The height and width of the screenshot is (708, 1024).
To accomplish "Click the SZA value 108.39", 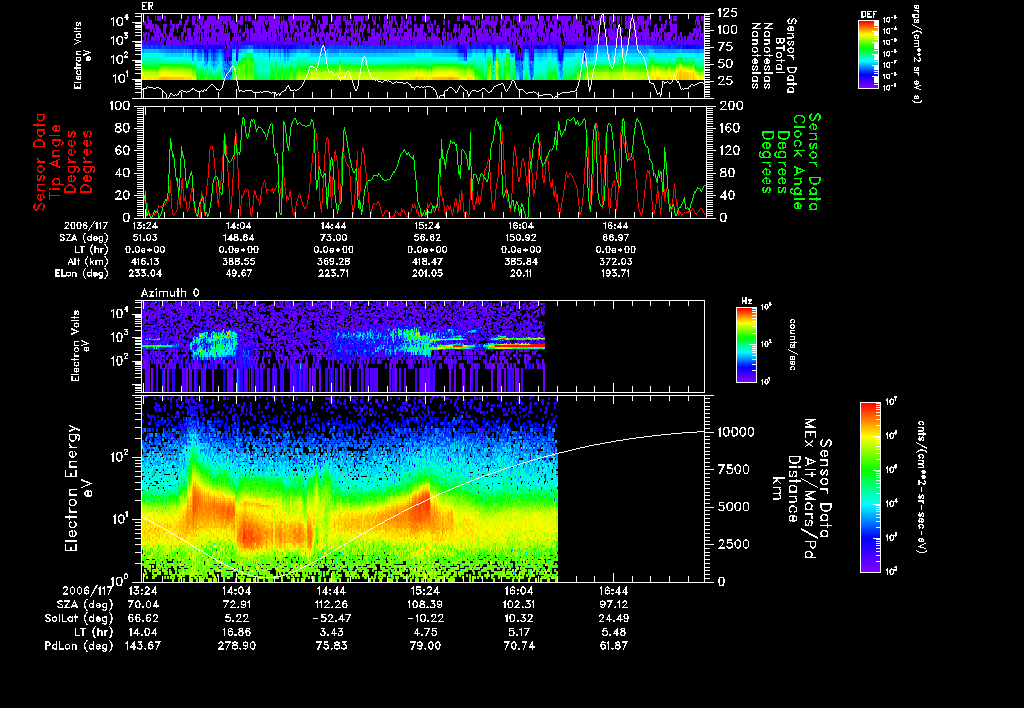I will [x=425, y=605].
